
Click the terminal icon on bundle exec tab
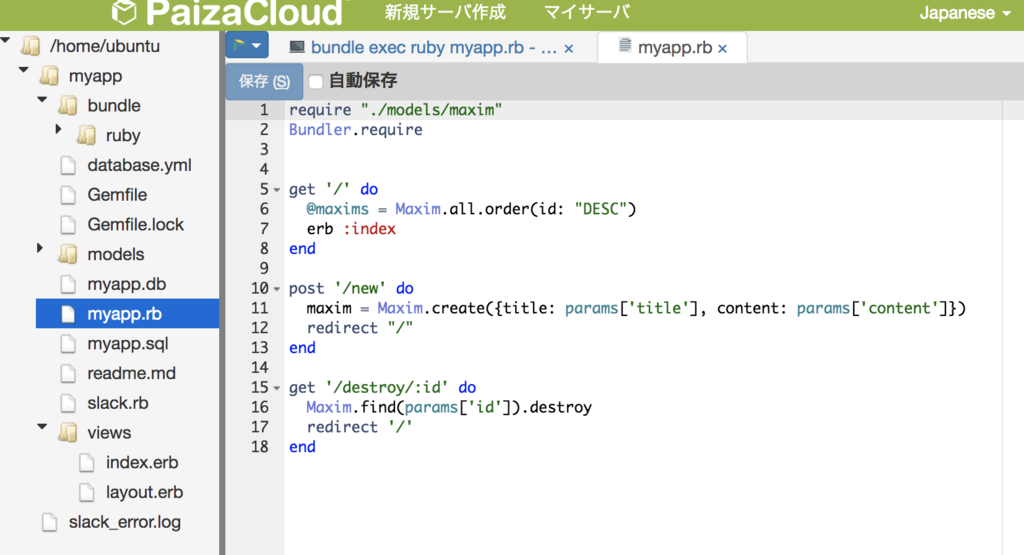pyautogui.click(x=297, y=46)
